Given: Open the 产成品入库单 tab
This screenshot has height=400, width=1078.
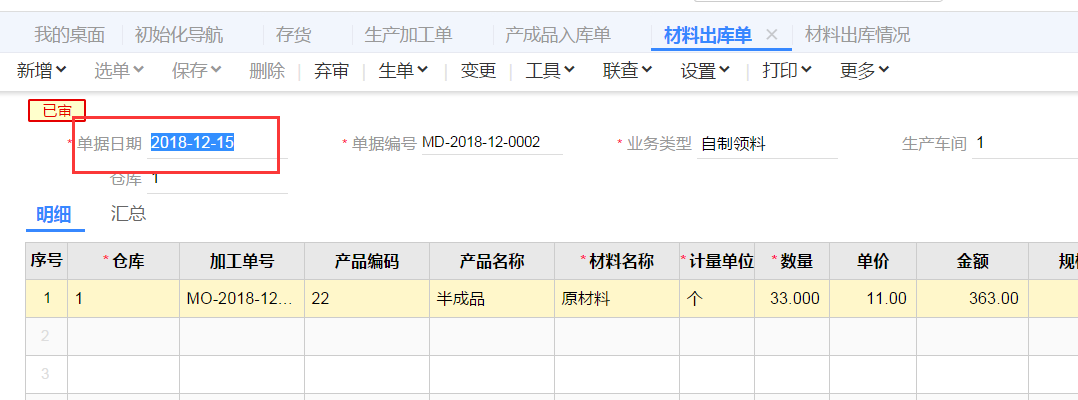Looking at the screenshot, I should pyautogui.click(x=557, y=35).
